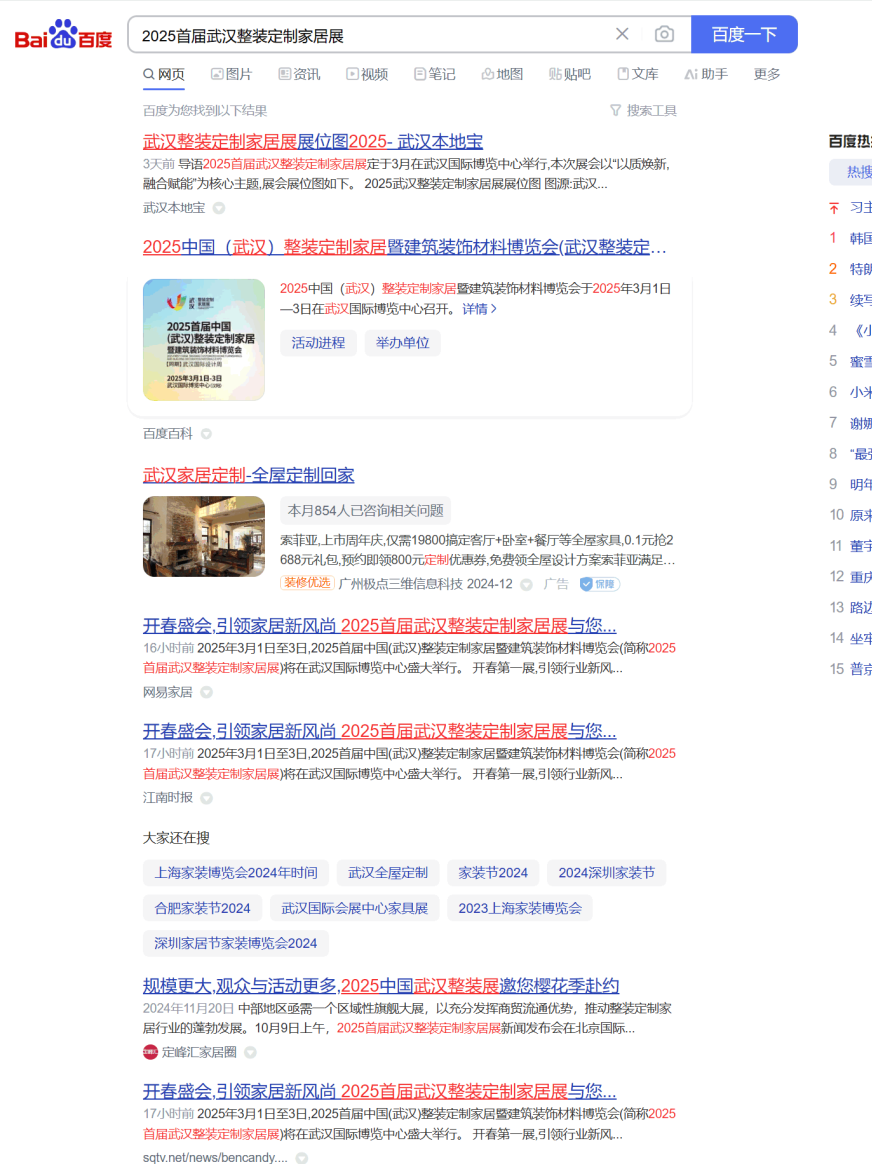The image size is (872, 1164).
Task: Click 本月854人已咨询相关问题 label
Action: pyautogui.click(x=365, y=511)
